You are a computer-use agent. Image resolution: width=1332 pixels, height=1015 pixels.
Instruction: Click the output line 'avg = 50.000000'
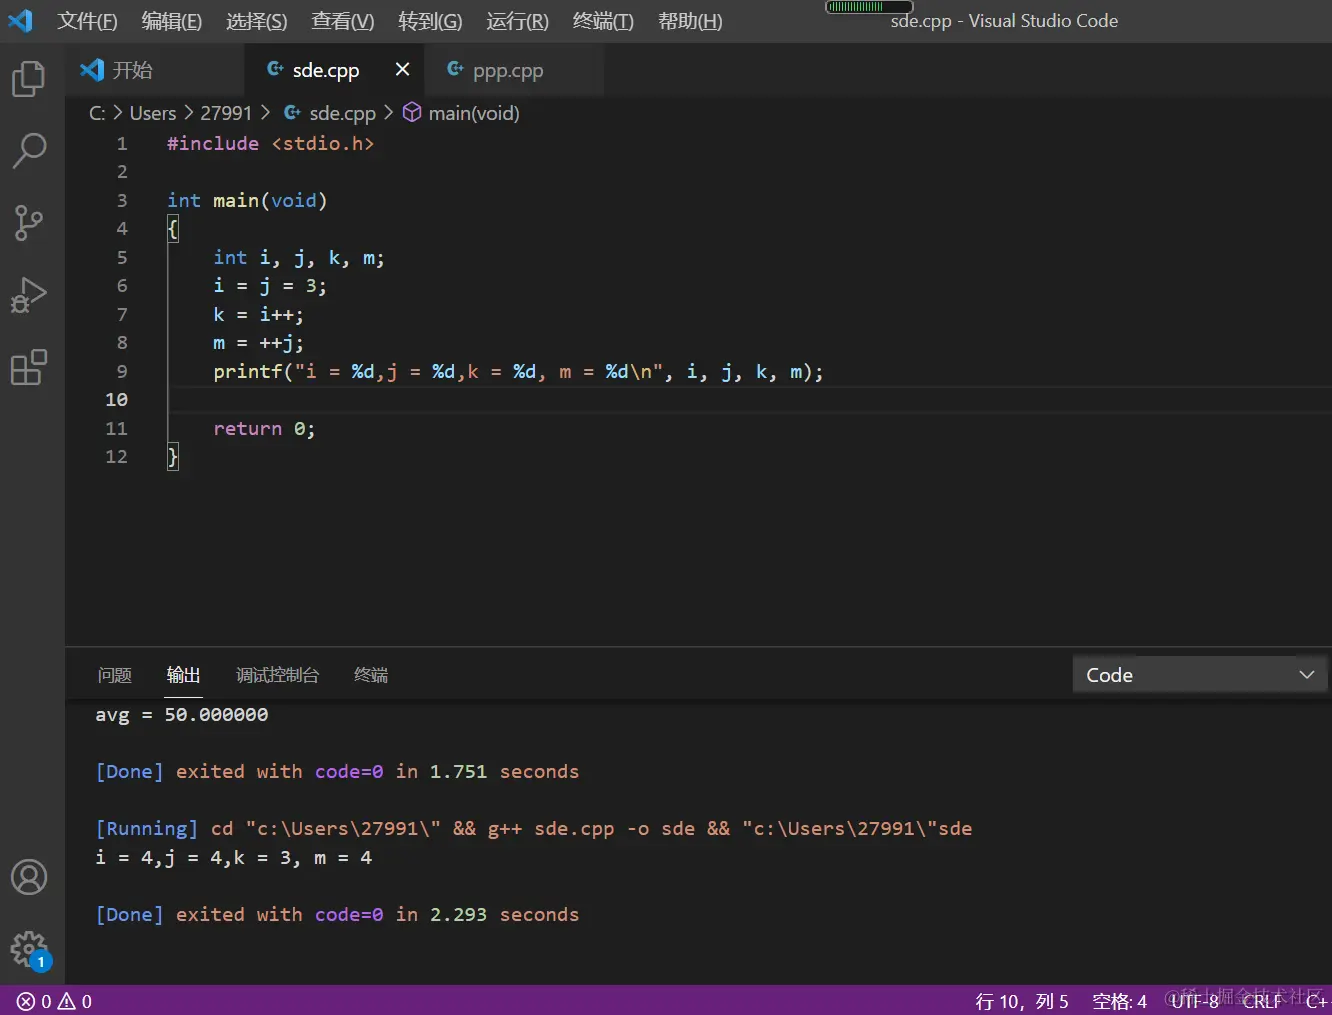pyautogui.click(x=182, y=714)
